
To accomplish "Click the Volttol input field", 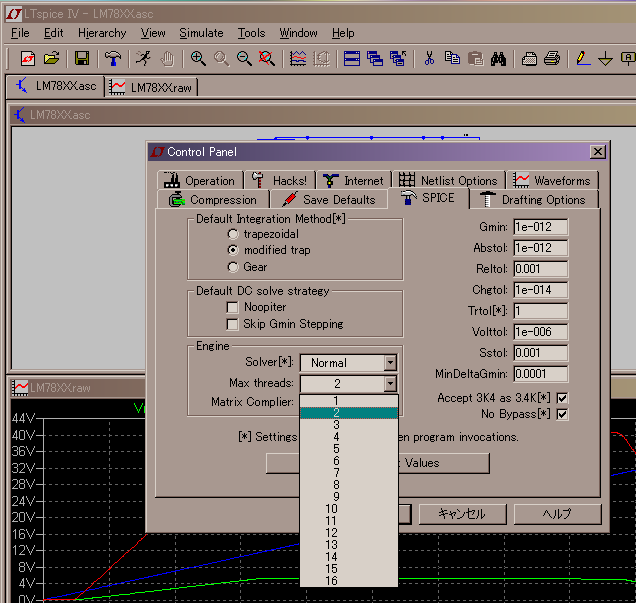I will [x=541, y=332].
